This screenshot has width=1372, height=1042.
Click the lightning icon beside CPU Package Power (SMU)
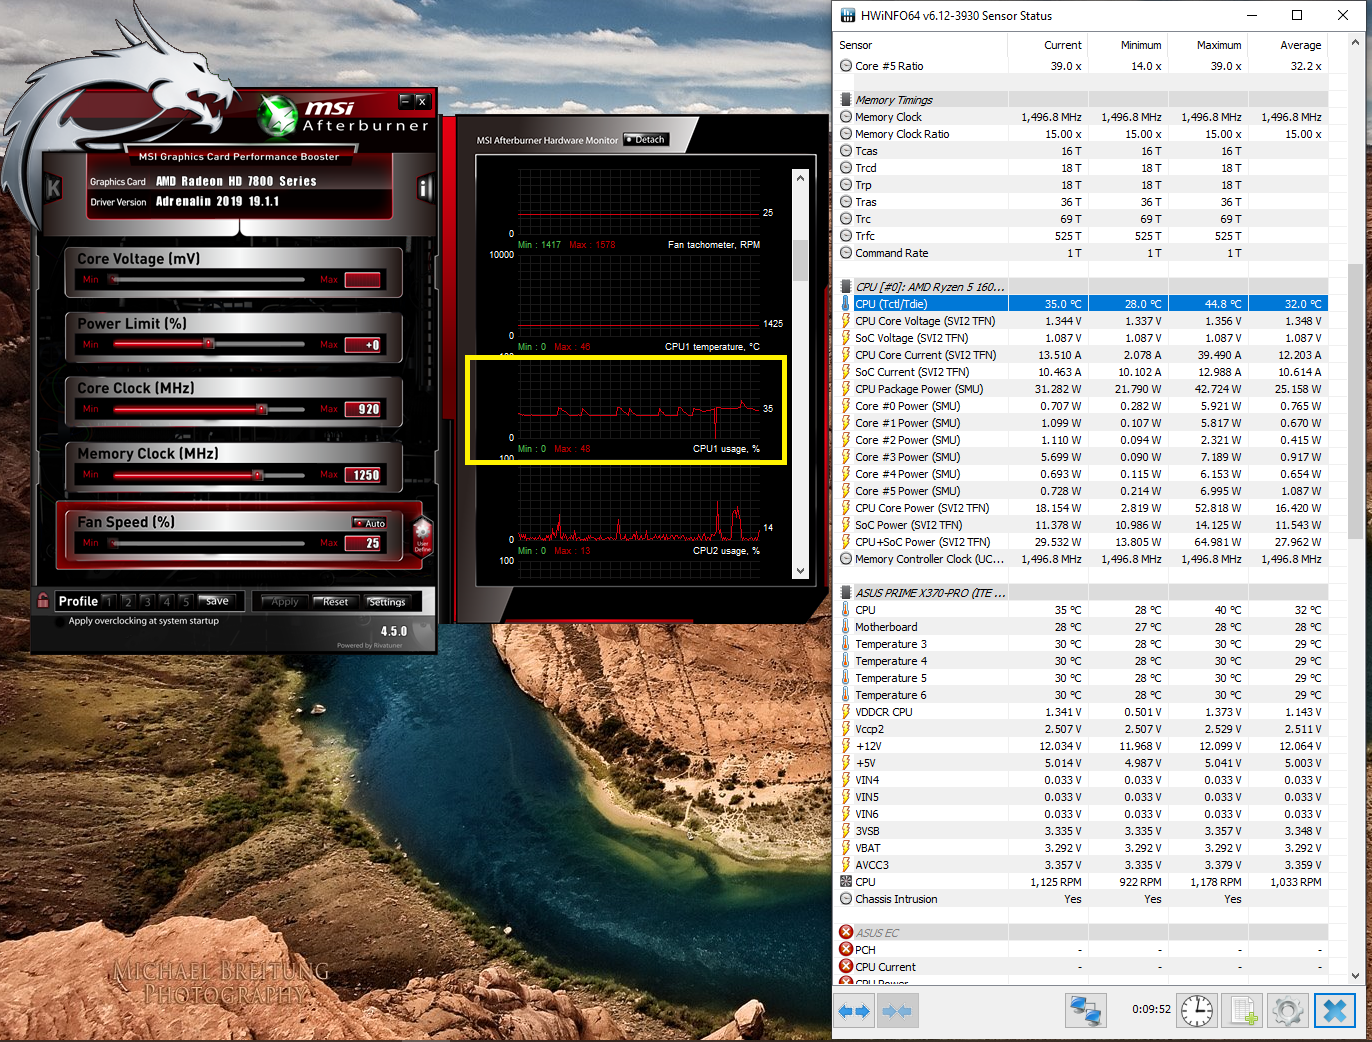pos(846,389)
